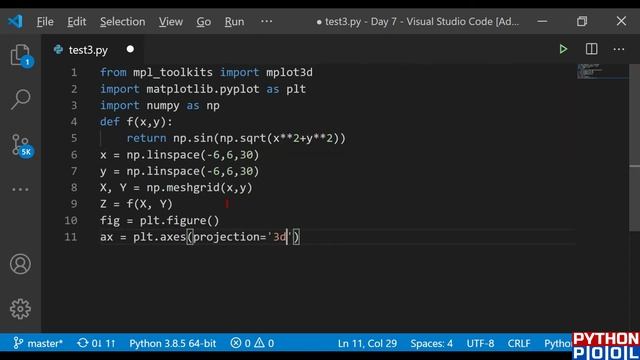Synchronize changes 0↓ 11 in status bar
The height and width of the screenshot is (360, 640).
(x=96, y=343)
